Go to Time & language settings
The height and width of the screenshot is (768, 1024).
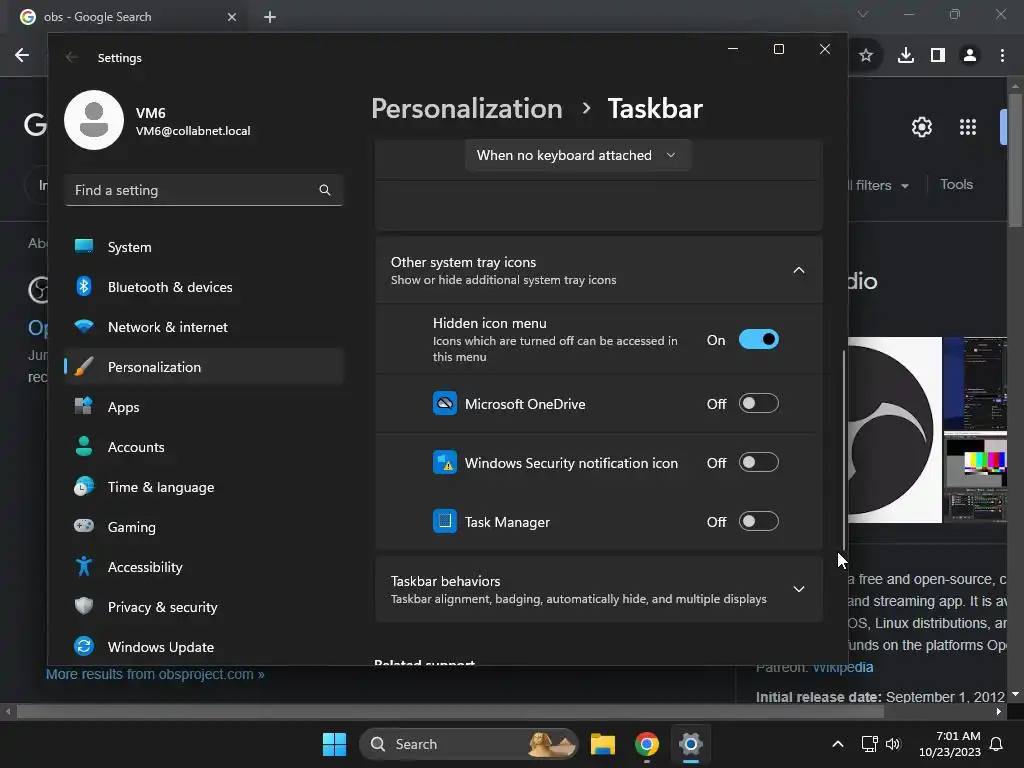[x=204, y=487]
